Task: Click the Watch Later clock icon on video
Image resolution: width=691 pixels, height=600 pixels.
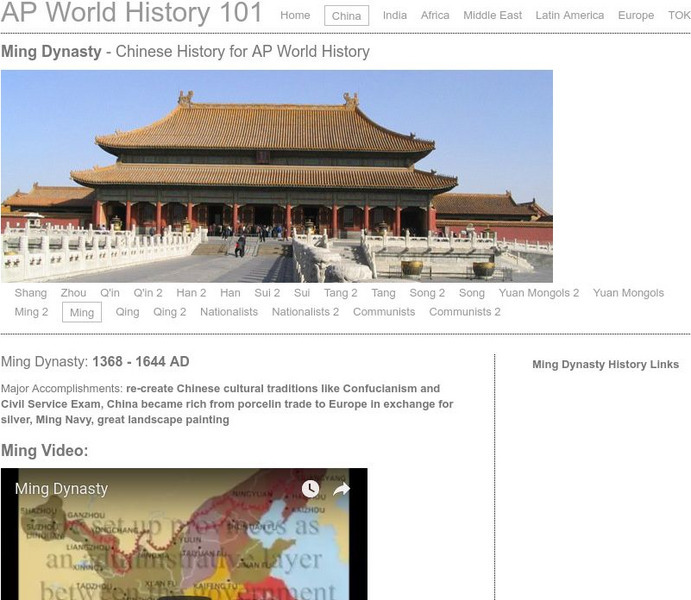Action: tap(310, 489)
